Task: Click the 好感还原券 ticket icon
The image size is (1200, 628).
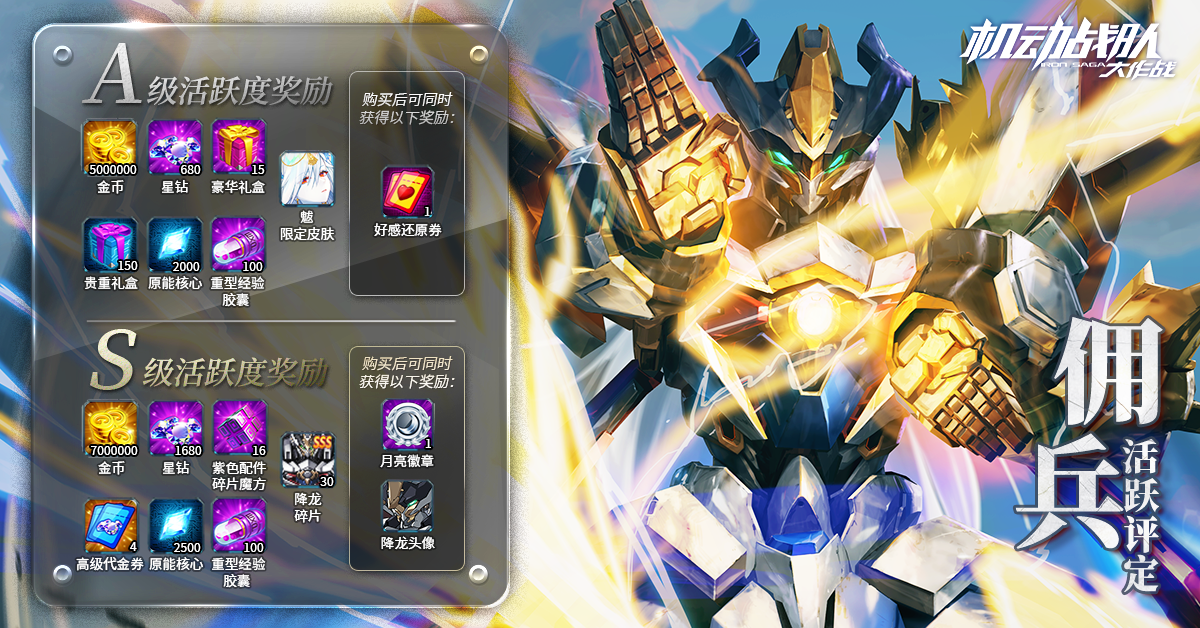Action: (x=408, y=193)
